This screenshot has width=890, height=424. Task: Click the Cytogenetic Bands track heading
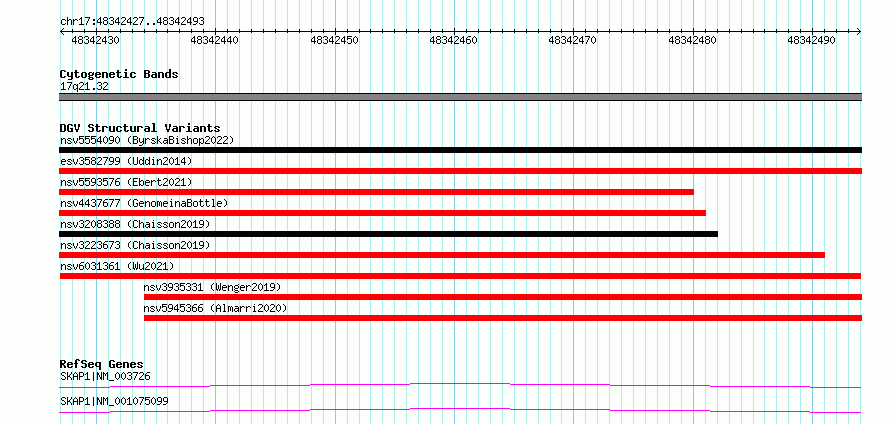click(x=119, y=74)
